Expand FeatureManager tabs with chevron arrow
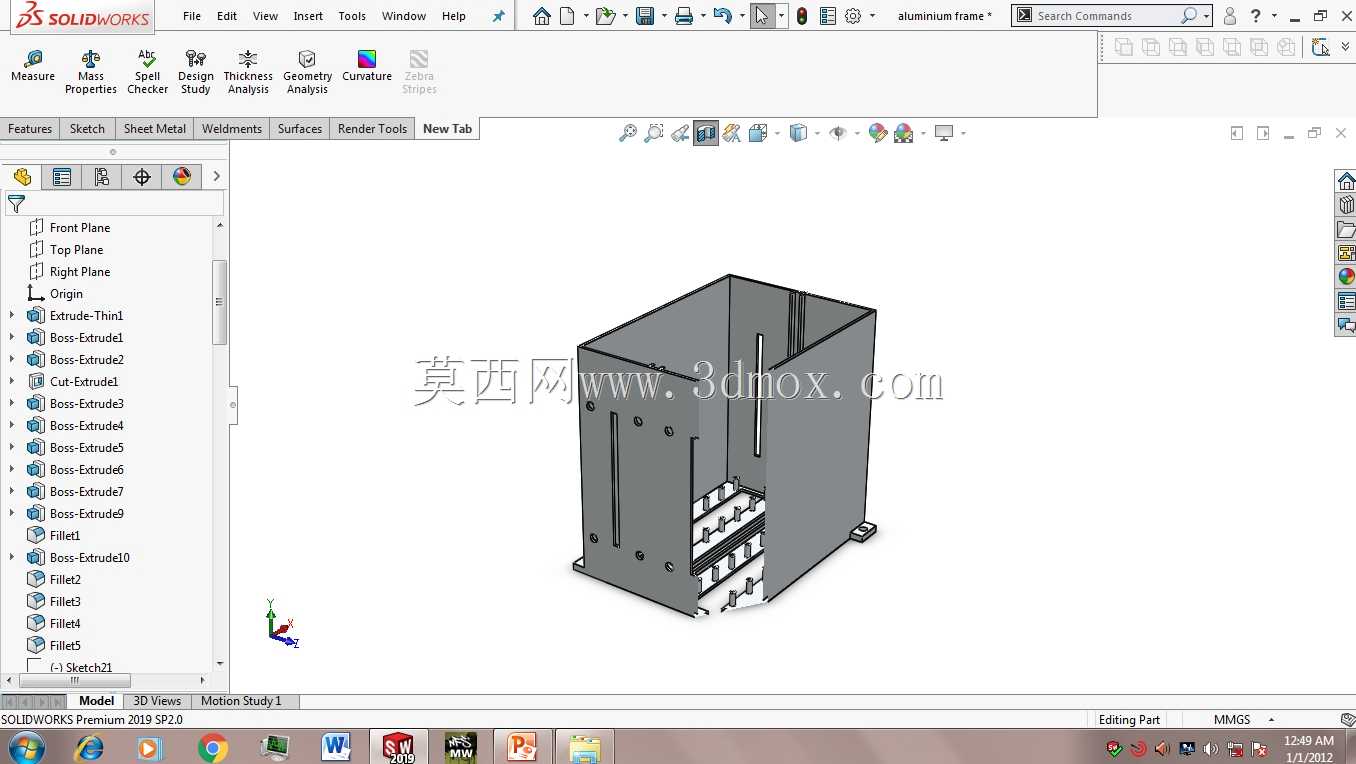The height and width of the screenshot is (764, 1356). (x=216, y=177)
